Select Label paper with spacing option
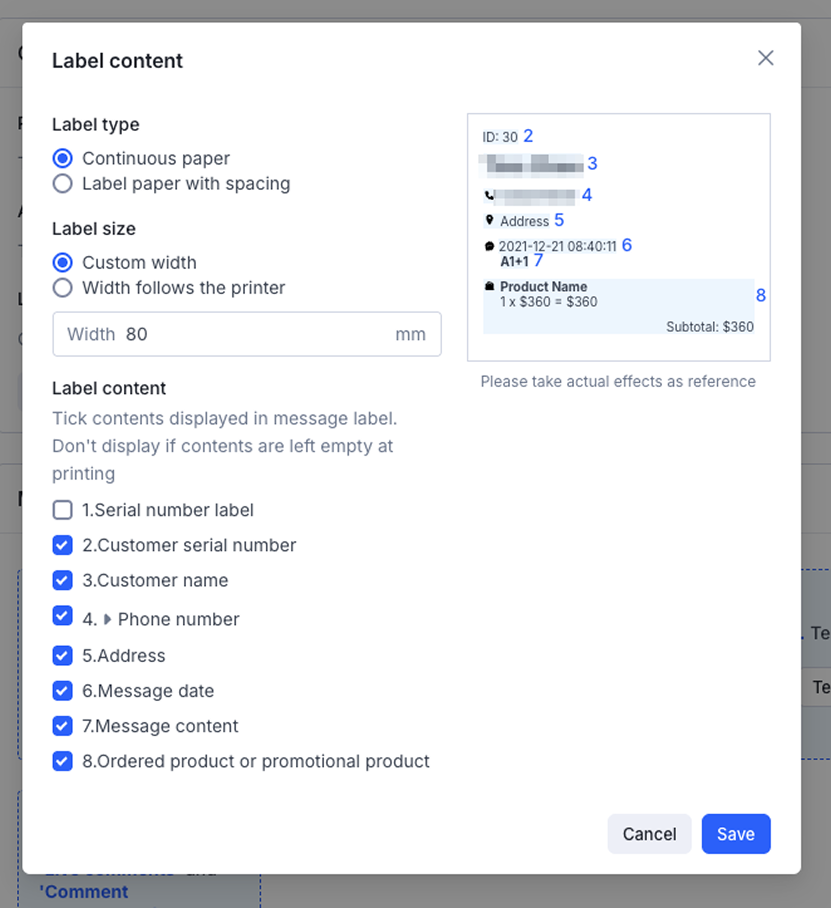The image size is (831, 908). click(x=63, y=184)
